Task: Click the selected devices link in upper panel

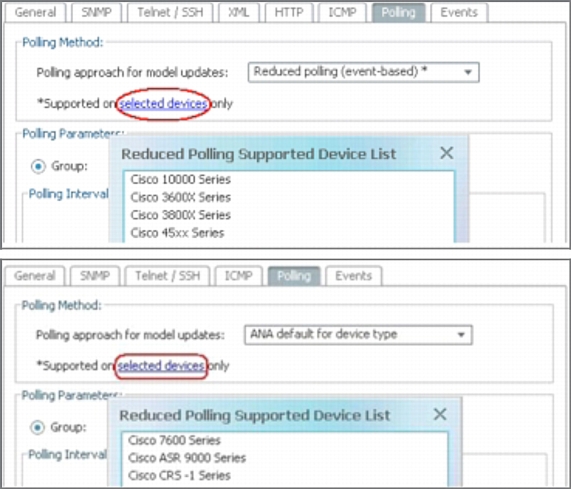Action: (163, 104)
